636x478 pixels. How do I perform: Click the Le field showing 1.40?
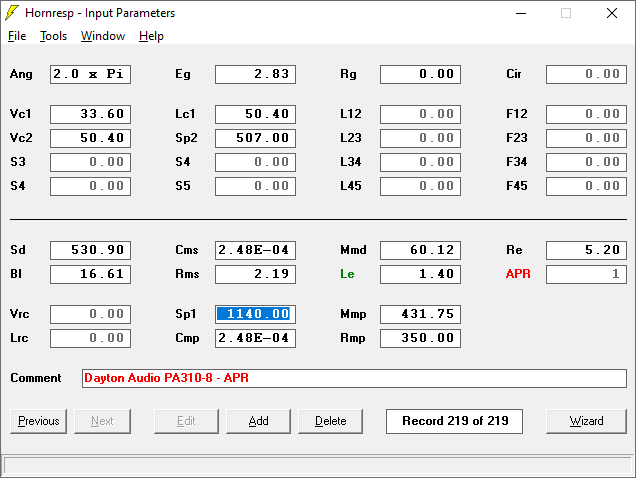pos(421,274)
